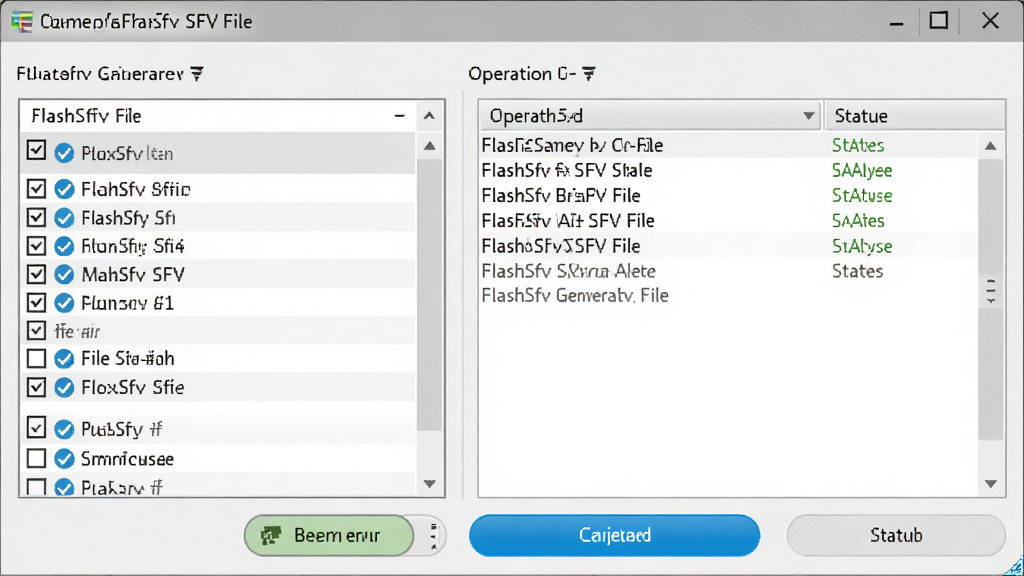Click the operations list scroll-down arrow
The height and width of the screenshot is (576, 1024).
tap(991, 484)
